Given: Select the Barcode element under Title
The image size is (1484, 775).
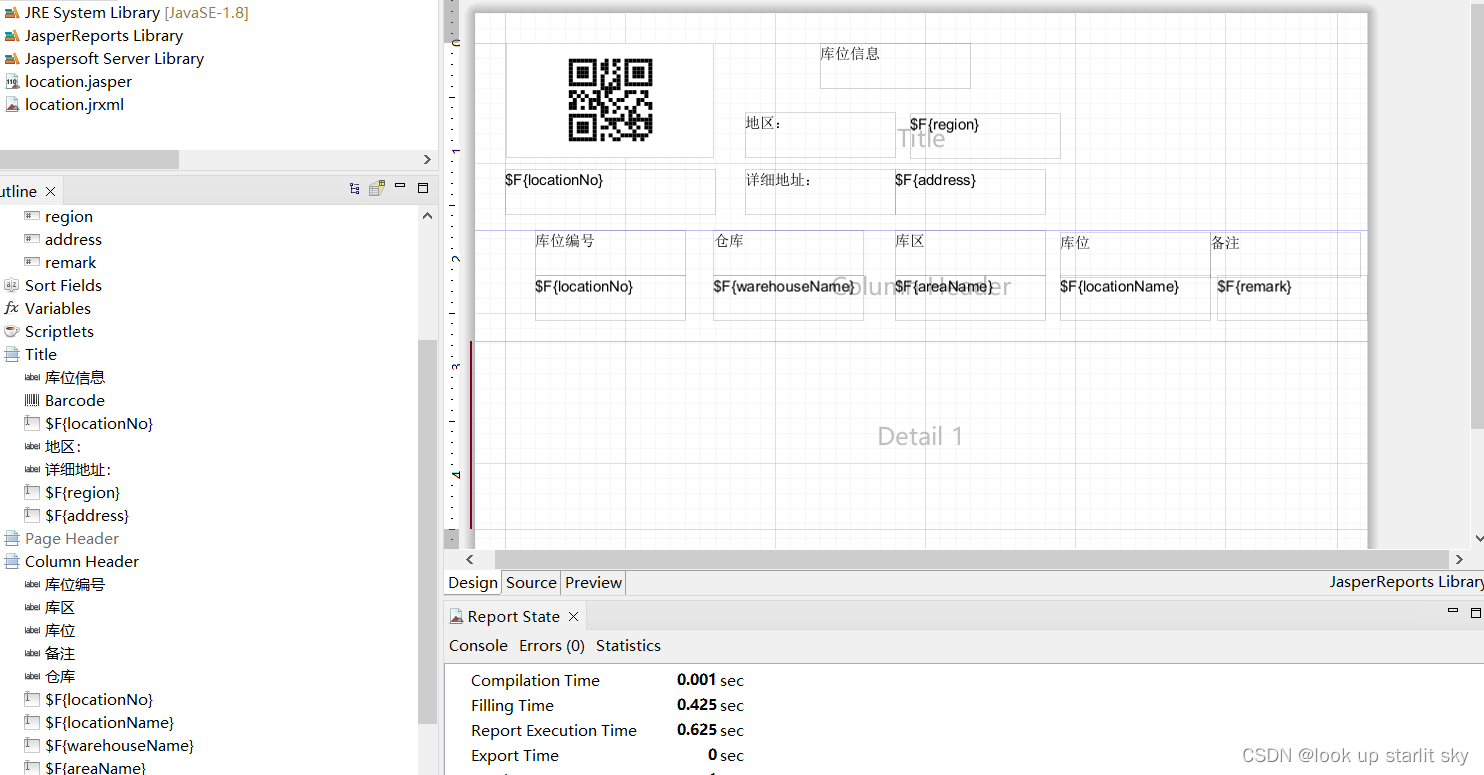Looking at the screenshot, I should [x=75, y=400].
